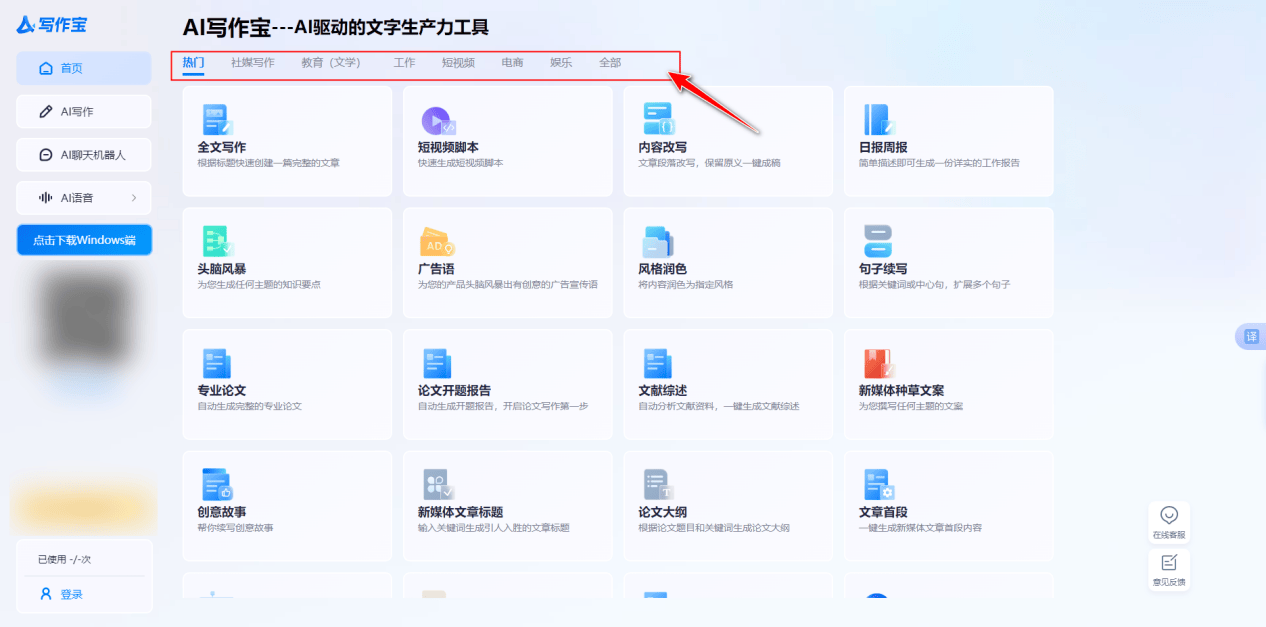Click the 专业论文 blue document icon

coord(217,364)
